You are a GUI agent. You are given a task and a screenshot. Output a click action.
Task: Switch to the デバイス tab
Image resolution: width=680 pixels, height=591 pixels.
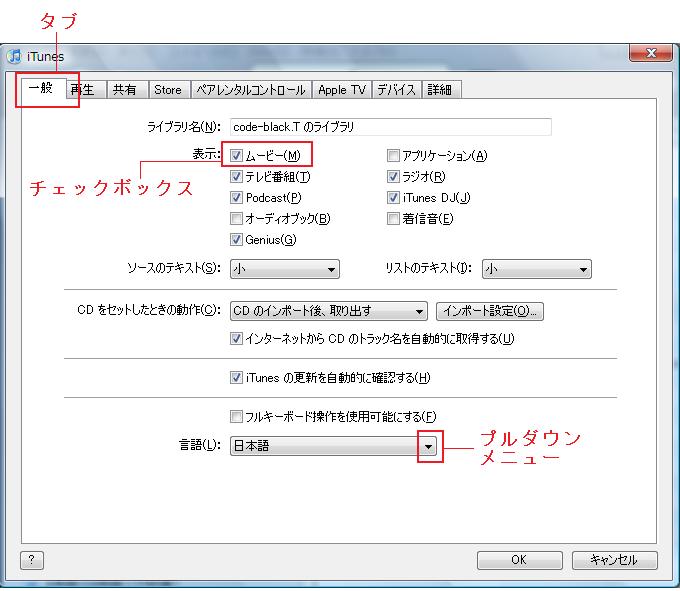coord(396,90)
